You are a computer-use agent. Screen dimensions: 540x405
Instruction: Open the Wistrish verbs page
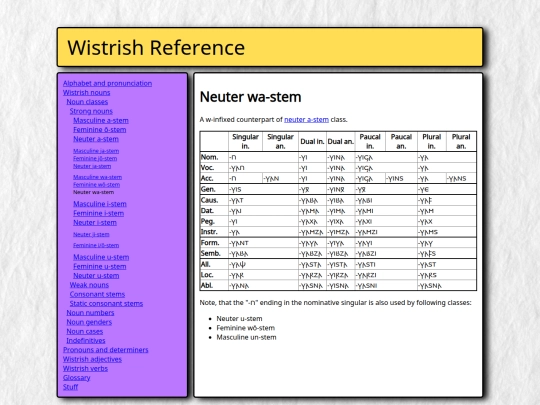pyautogui.click(x=85, y=368)
